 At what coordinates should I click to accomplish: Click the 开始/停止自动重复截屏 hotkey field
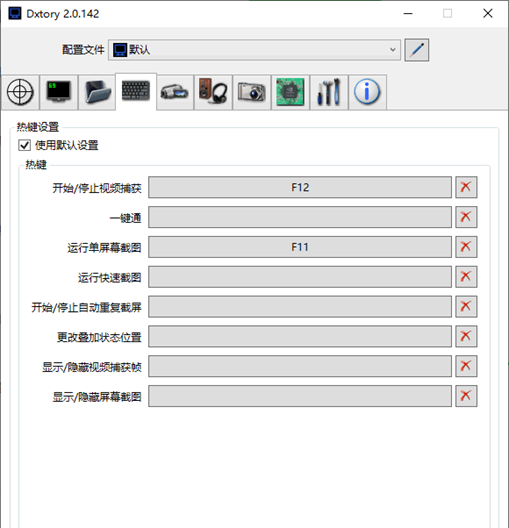300,306
